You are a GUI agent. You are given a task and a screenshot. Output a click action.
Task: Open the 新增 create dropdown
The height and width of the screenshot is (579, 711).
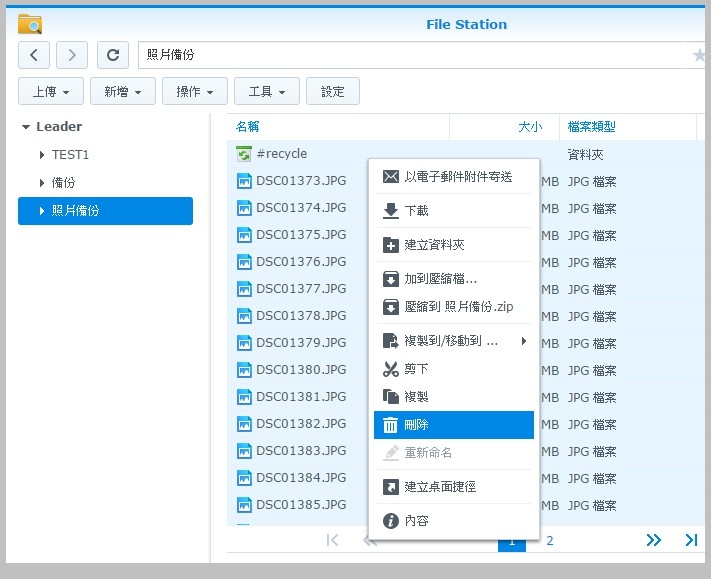[123, 92]
